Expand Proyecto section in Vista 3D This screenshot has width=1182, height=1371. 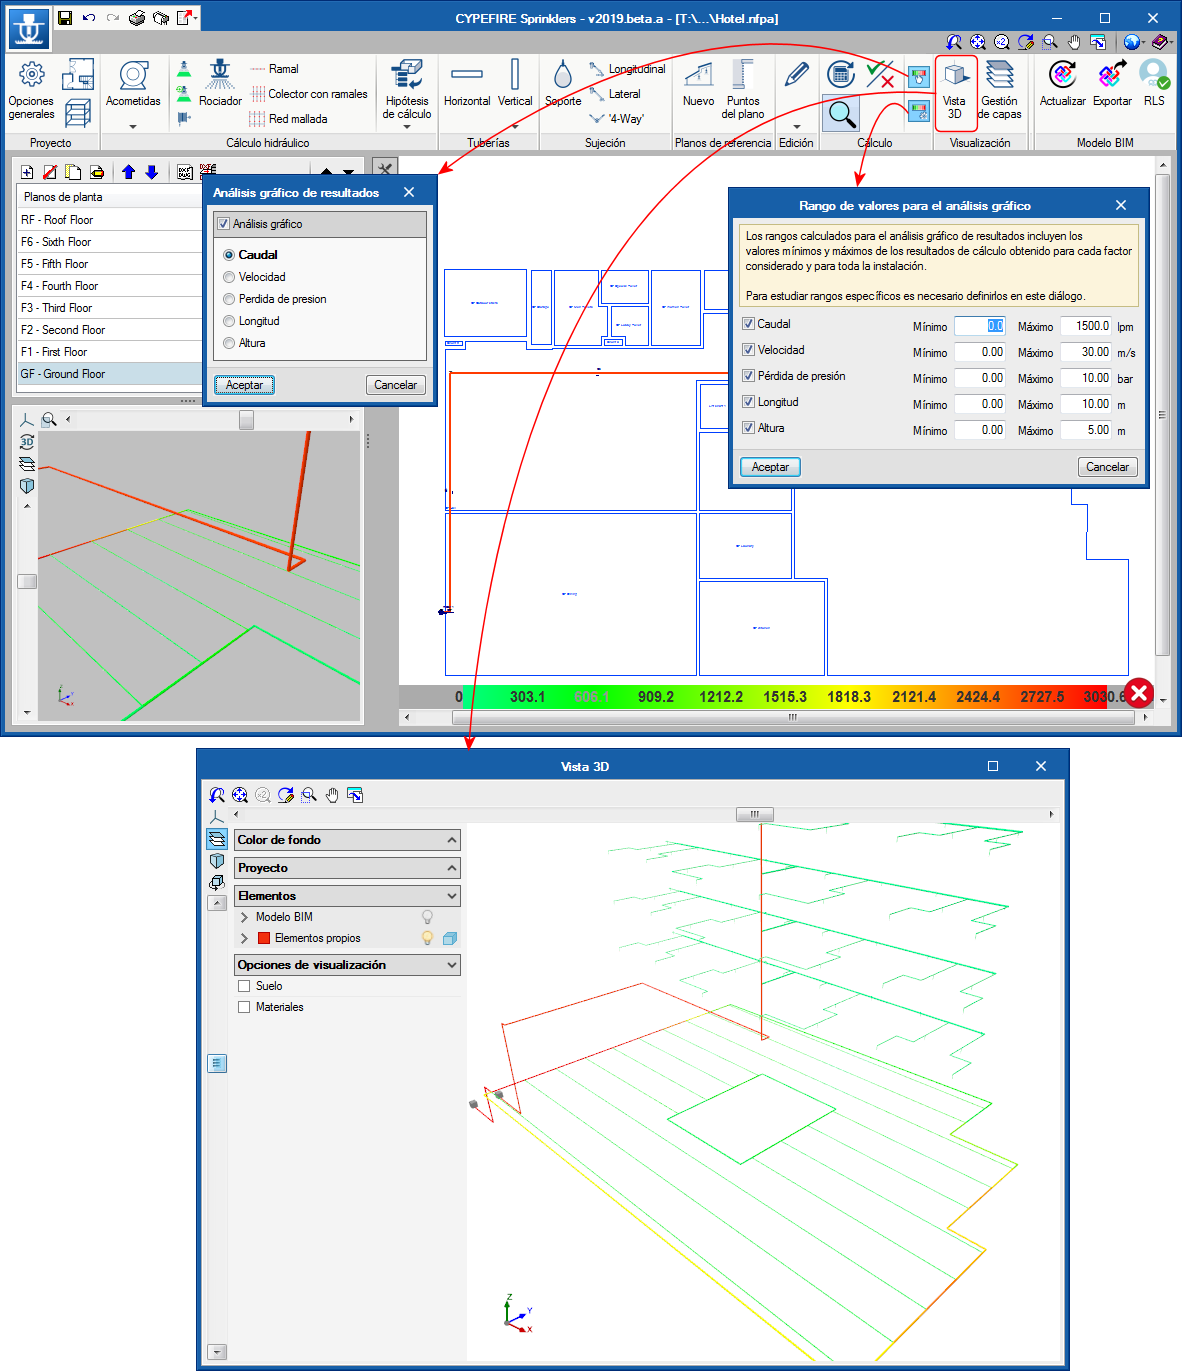pos(347,868)
